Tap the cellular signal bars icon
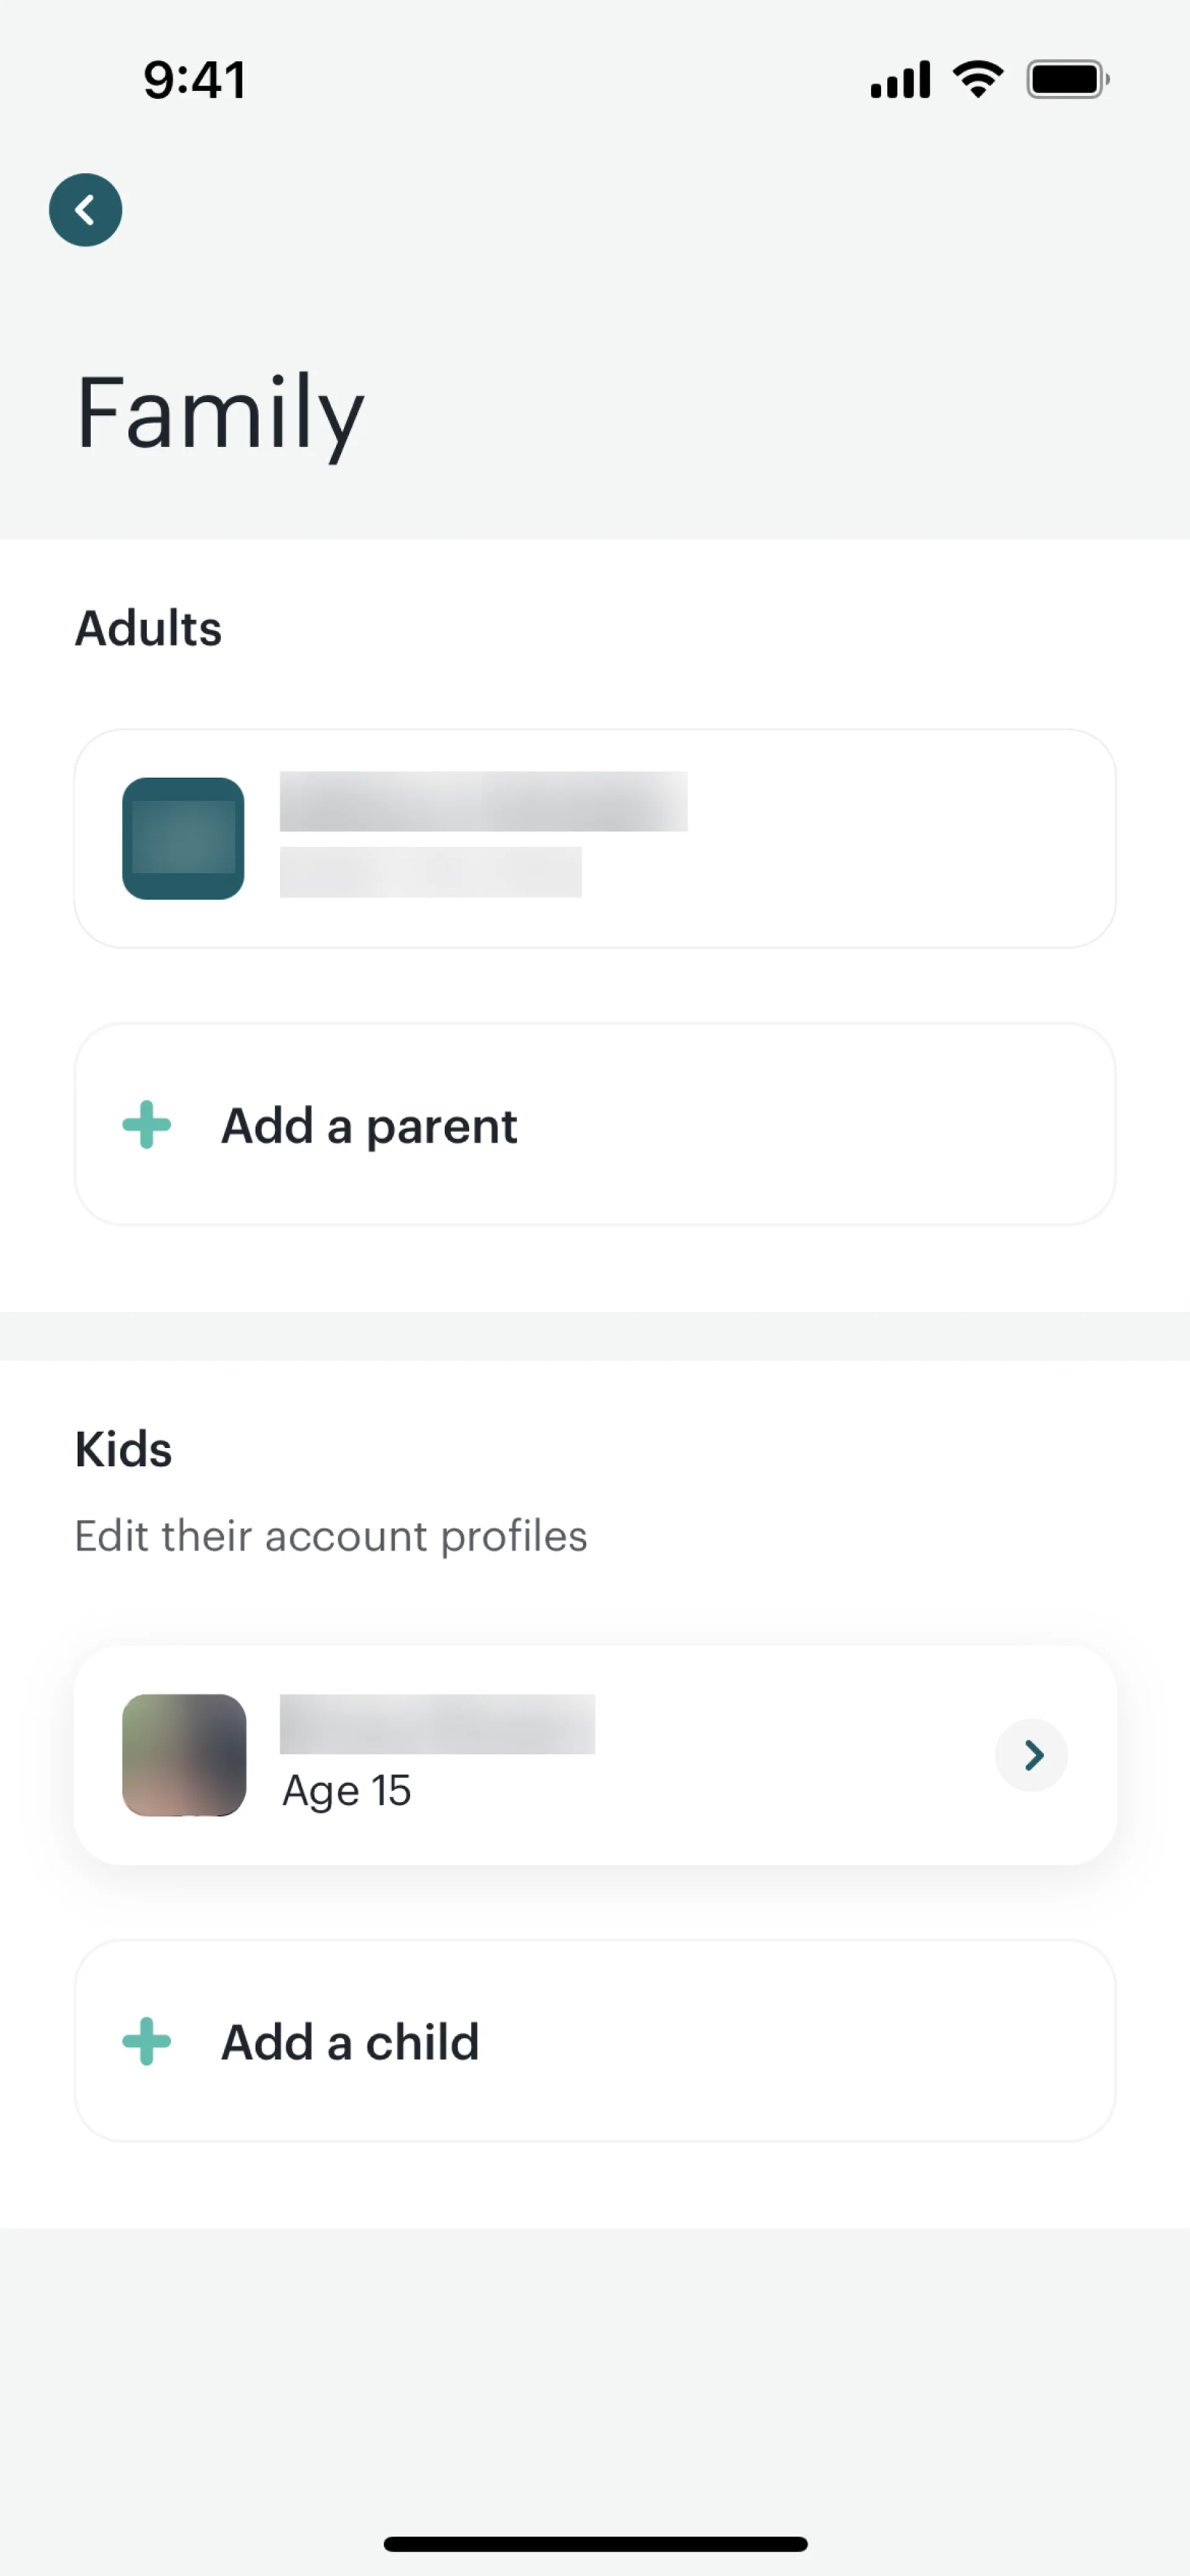The width and height of the screenshot is (1190, 2576). (900, 80)
